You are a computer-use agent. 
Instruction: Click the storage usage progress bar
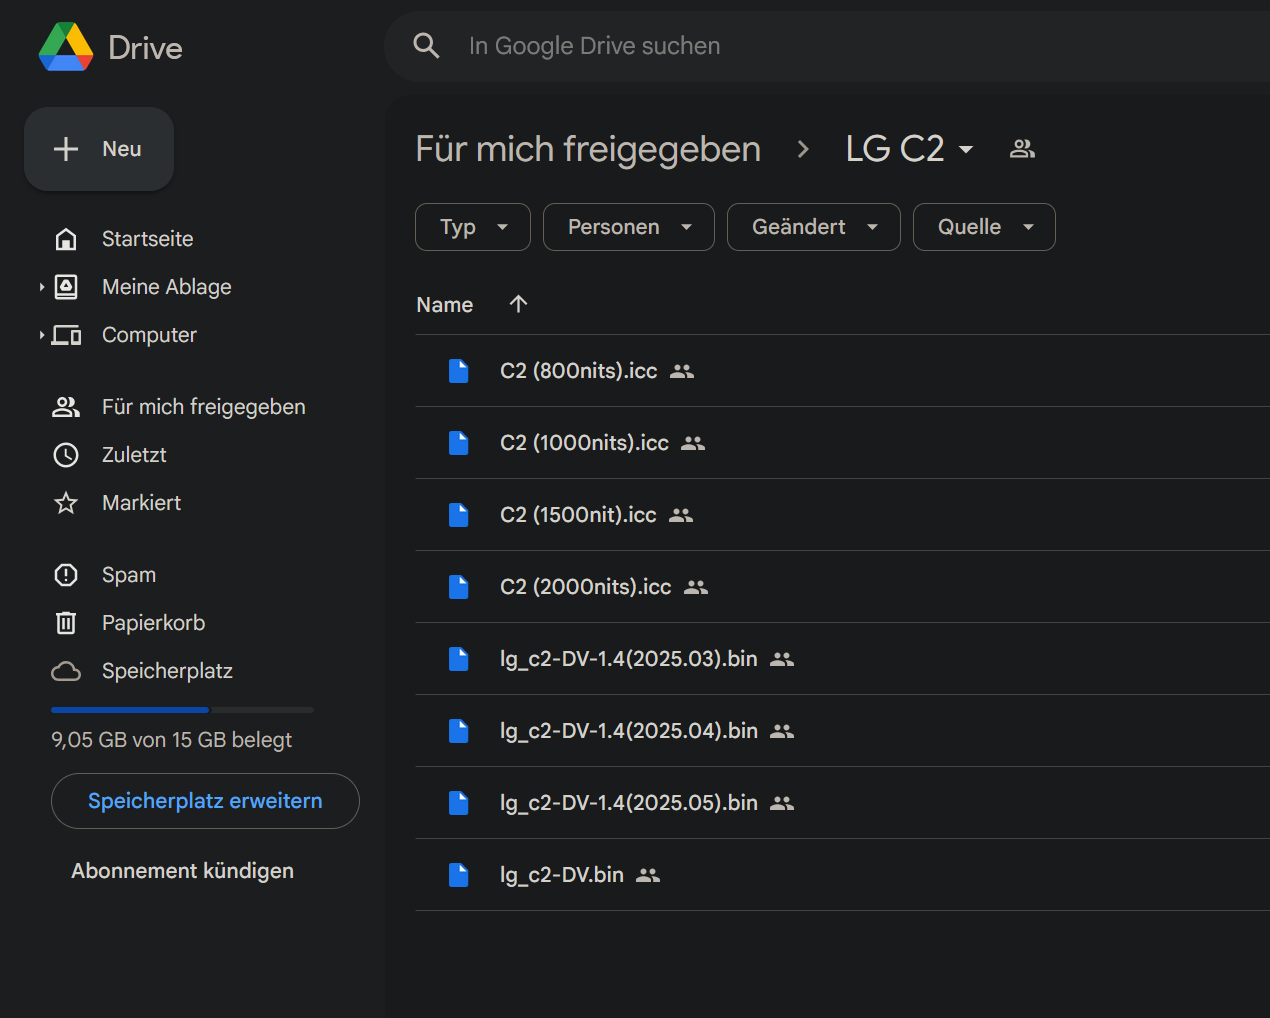pos(182,709)
